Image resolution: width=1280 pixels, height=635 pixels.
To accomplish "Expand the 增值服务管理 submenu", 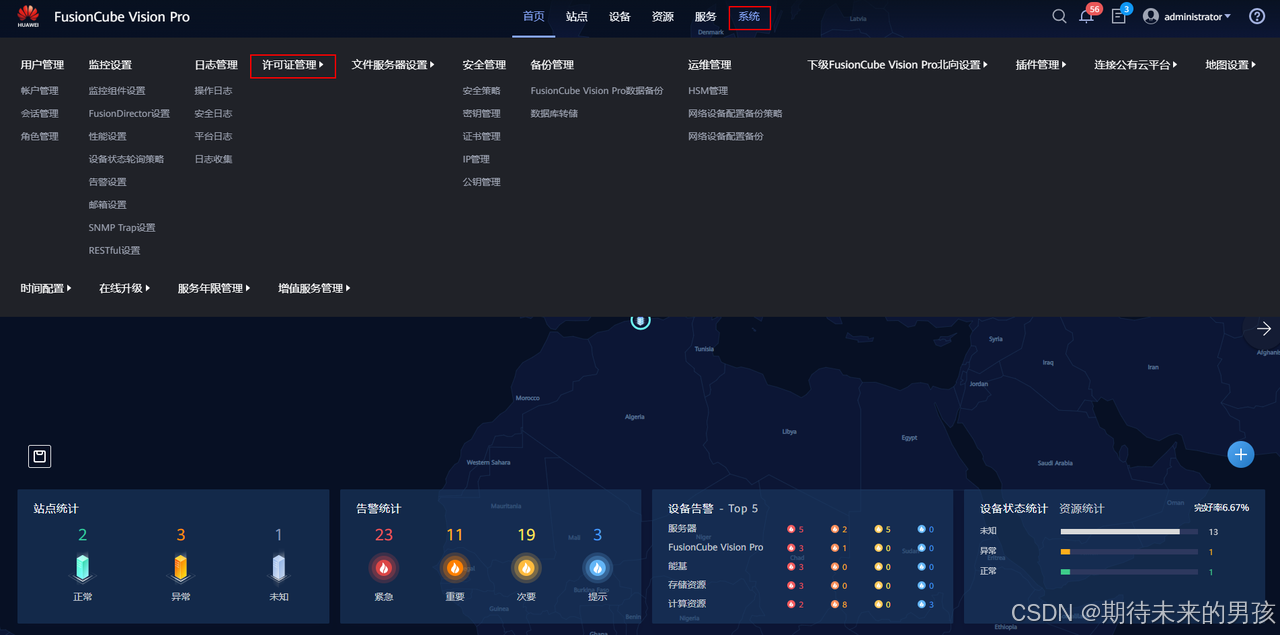I will tap(314, 288).
